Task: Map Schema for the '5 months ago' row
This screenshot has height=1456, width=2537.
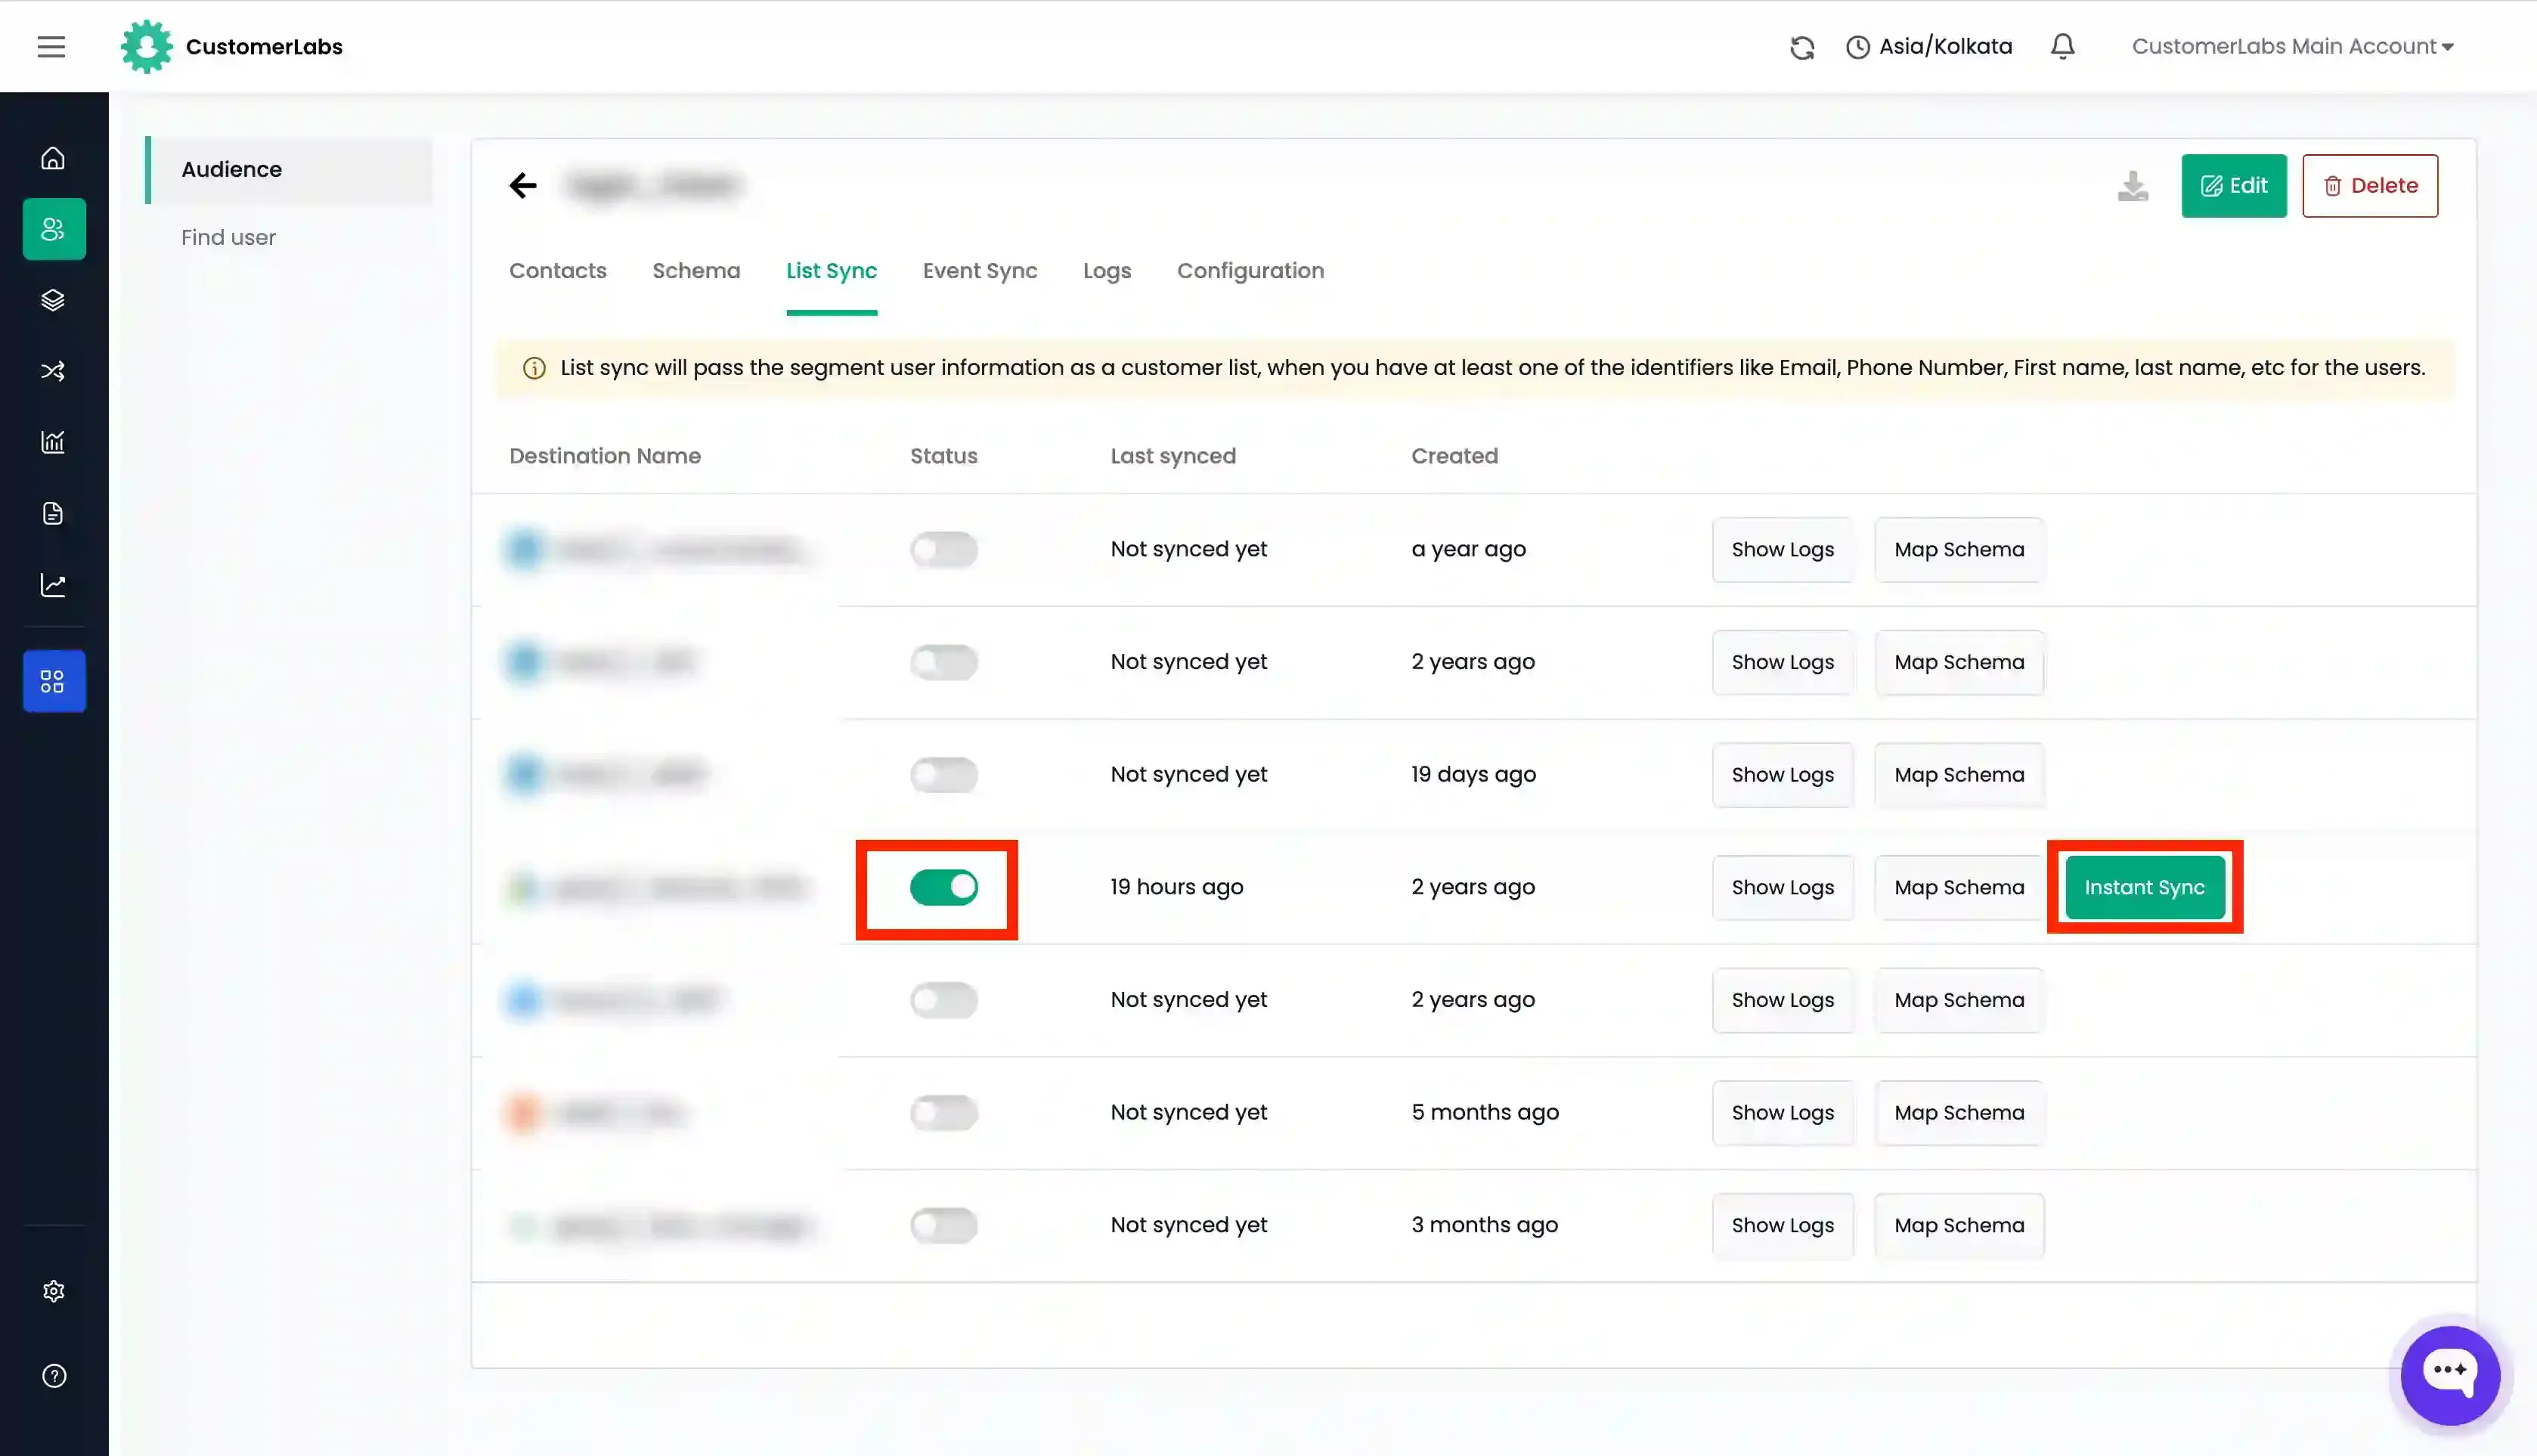Action: [1958, 1112]
